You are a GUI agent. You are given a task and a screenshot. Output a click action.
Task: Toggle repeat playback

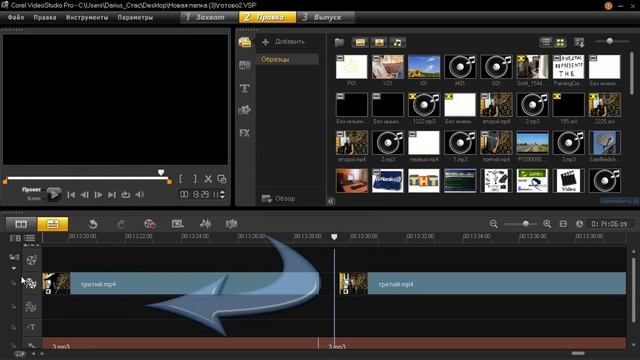pyautogui.click(x=126, y=195)
